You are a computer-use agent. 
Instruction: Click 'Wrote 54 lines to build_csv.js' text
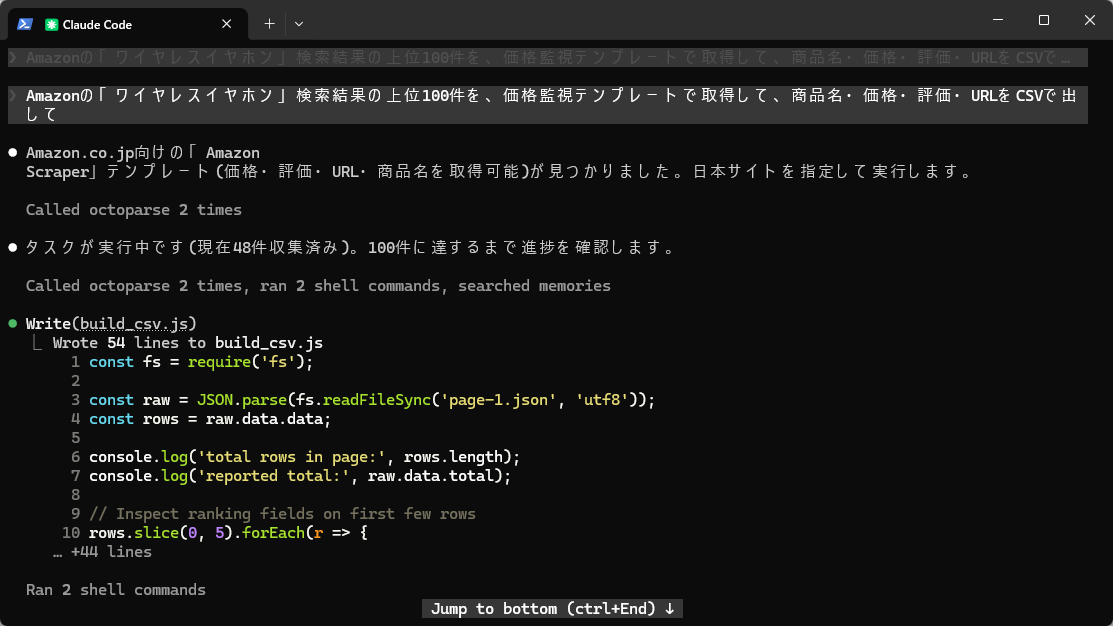pyautogui.click(x=187, y=343)
